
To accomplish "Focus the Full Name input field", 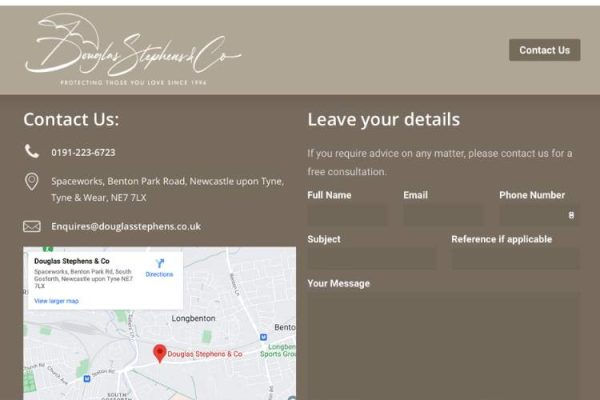I will pyautogui.click(x=347, y=215).
